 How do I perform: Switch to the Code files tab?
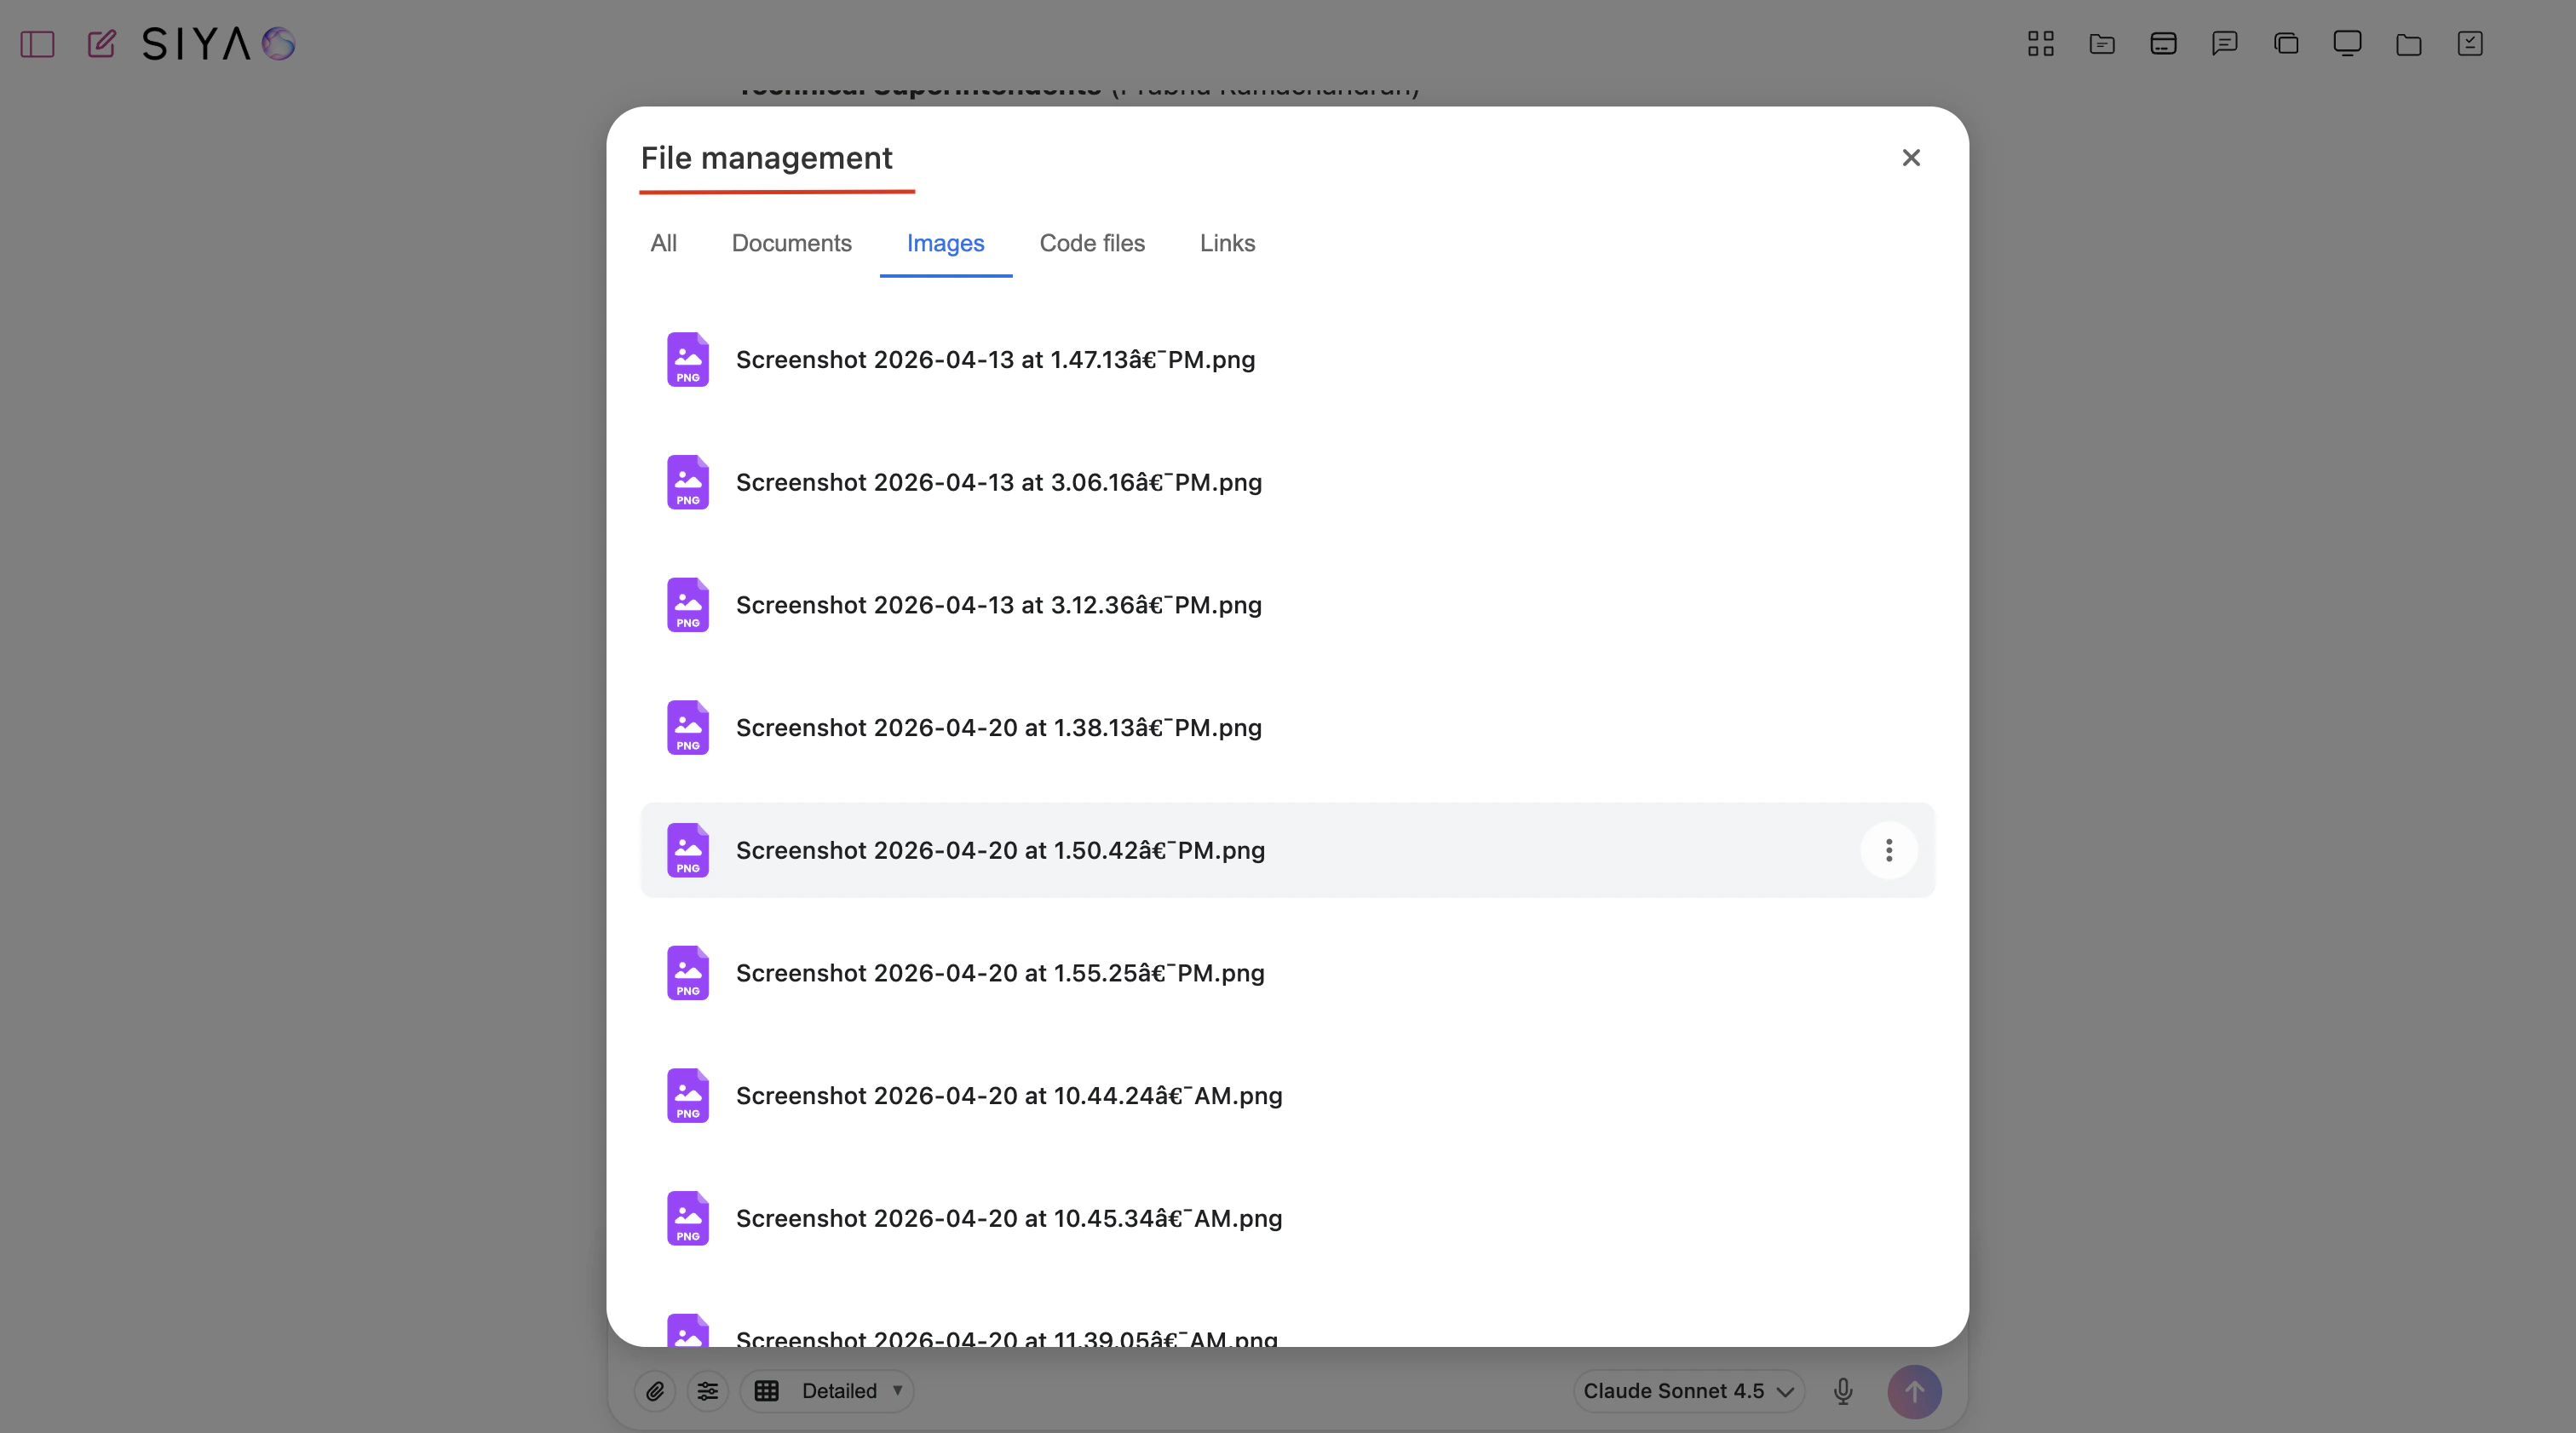(x=1092, y=243)
